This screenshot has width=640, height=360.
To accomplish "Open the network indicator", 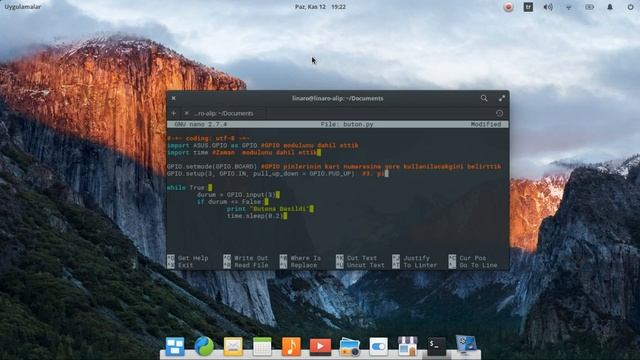I will click(569, 7).
